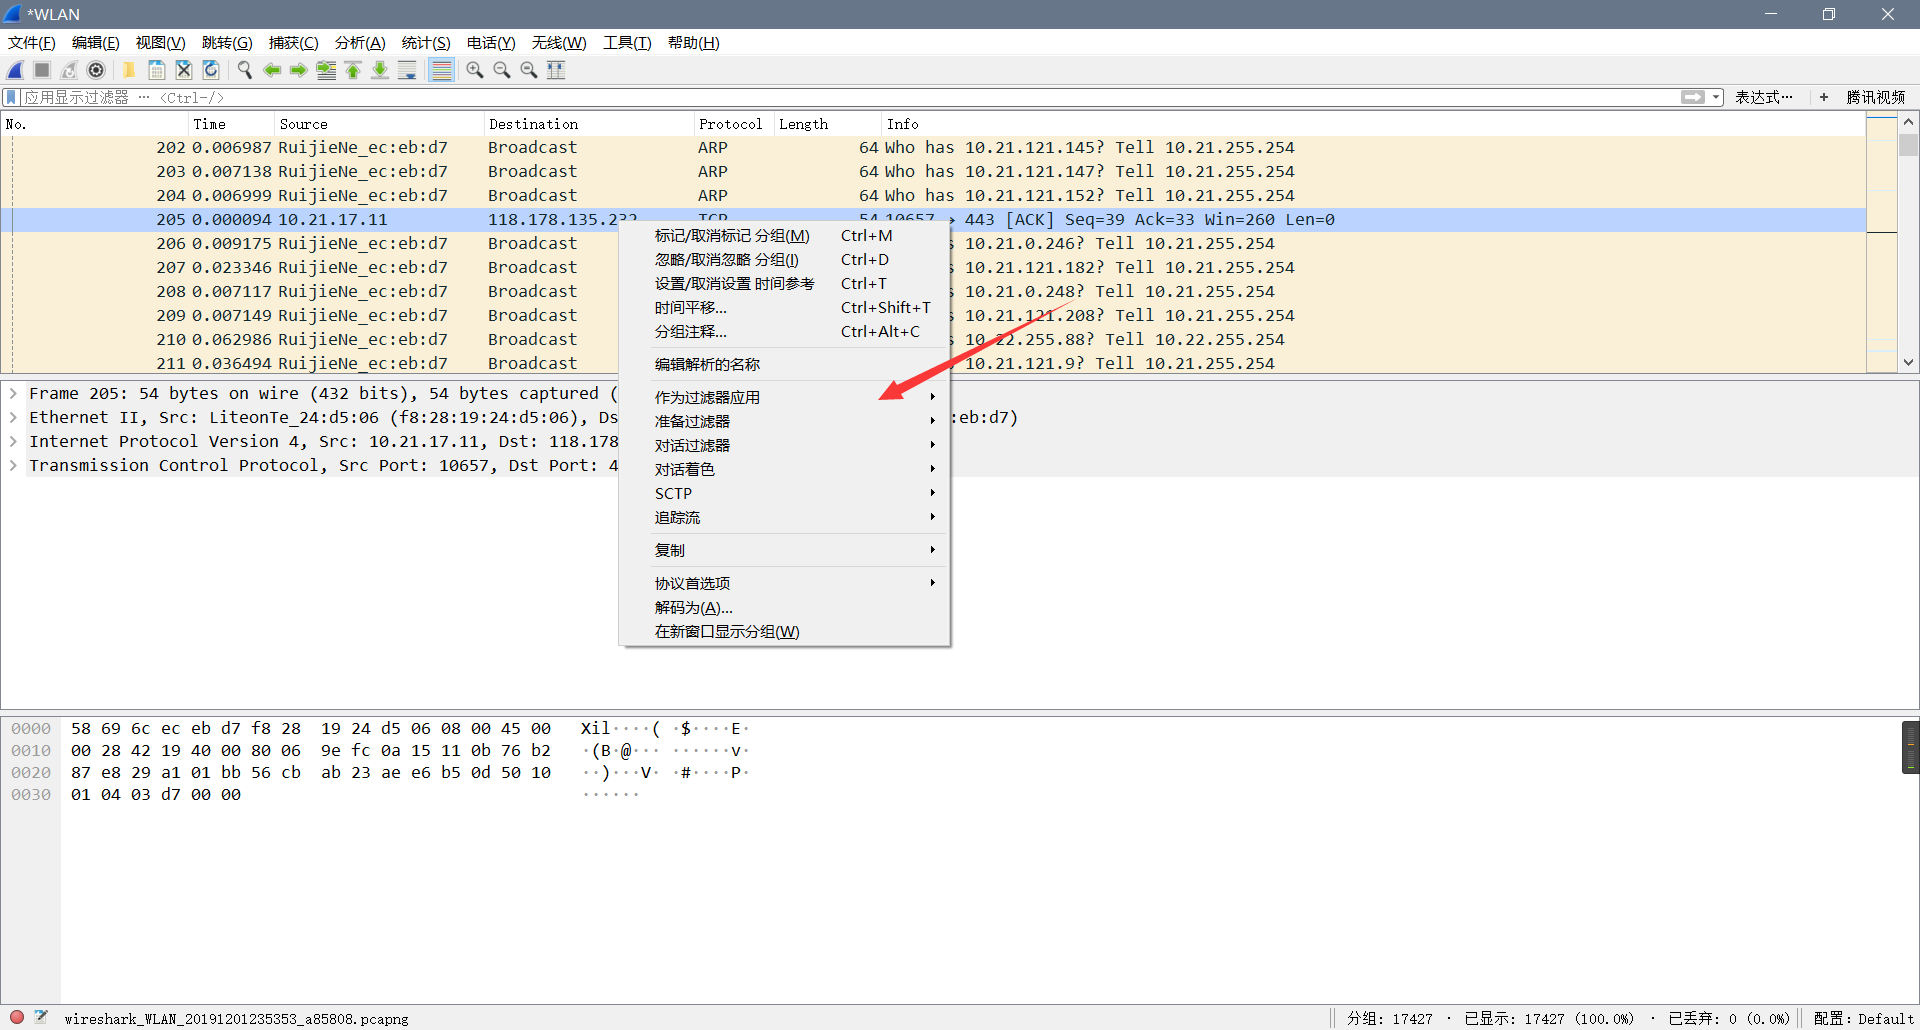This screenshot has height=1030, width=1920.
Task: Stop capture using the square stop icon
Action: pos(42,70)
